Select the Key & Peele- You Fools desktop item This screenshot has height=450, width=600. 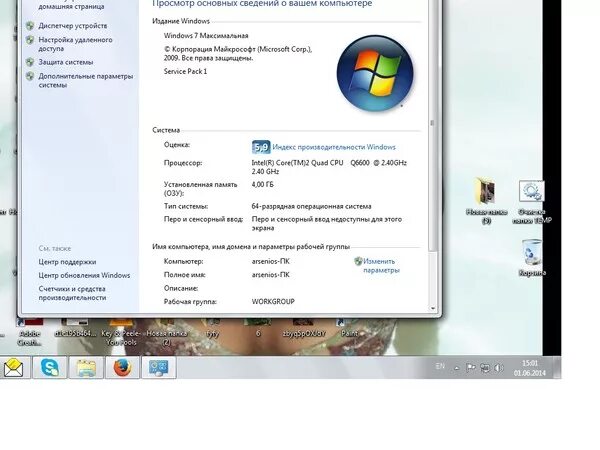tap(121, 338)
